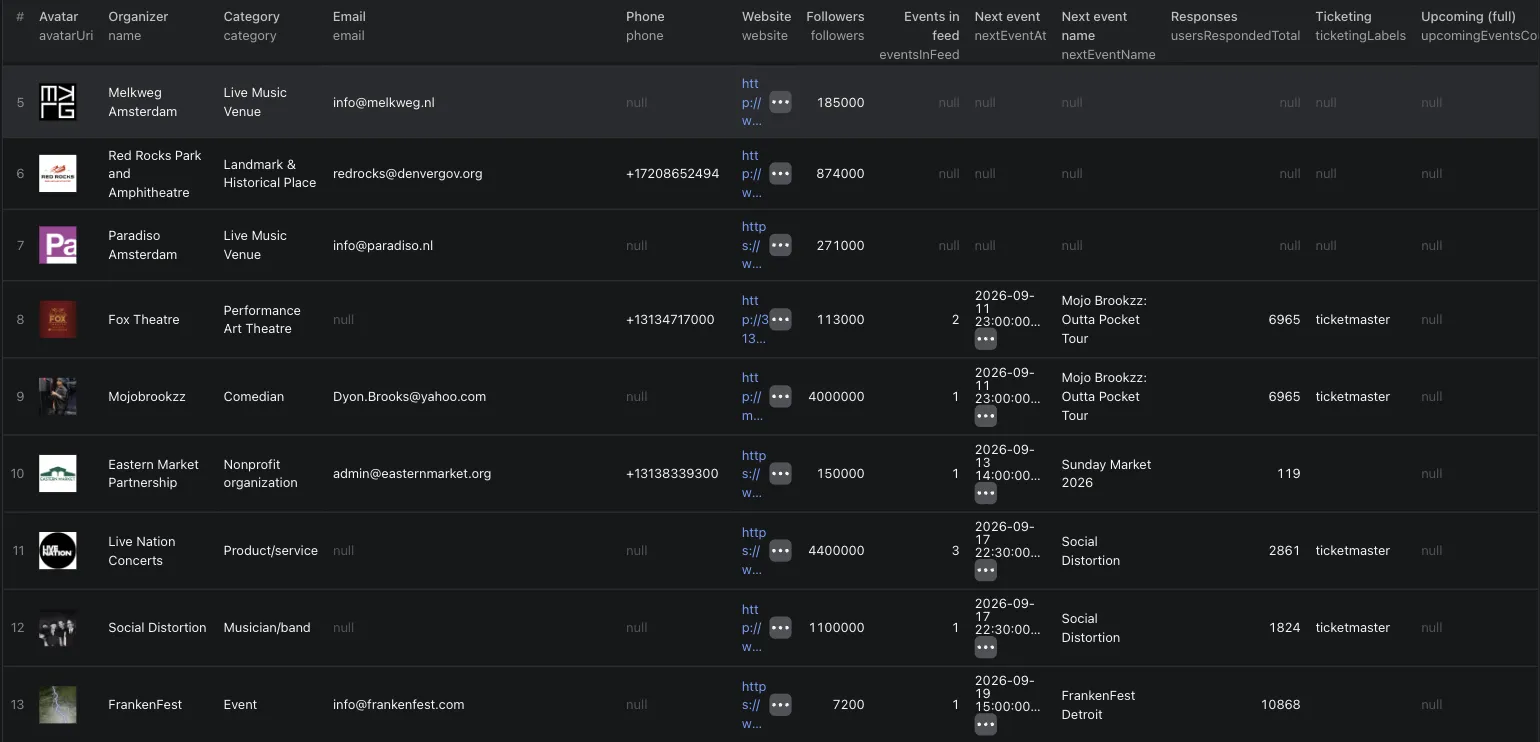This screenshot has width=1540, height=742.
Task: Select email info@paradiso.nl
Action: tap(383, 245)
